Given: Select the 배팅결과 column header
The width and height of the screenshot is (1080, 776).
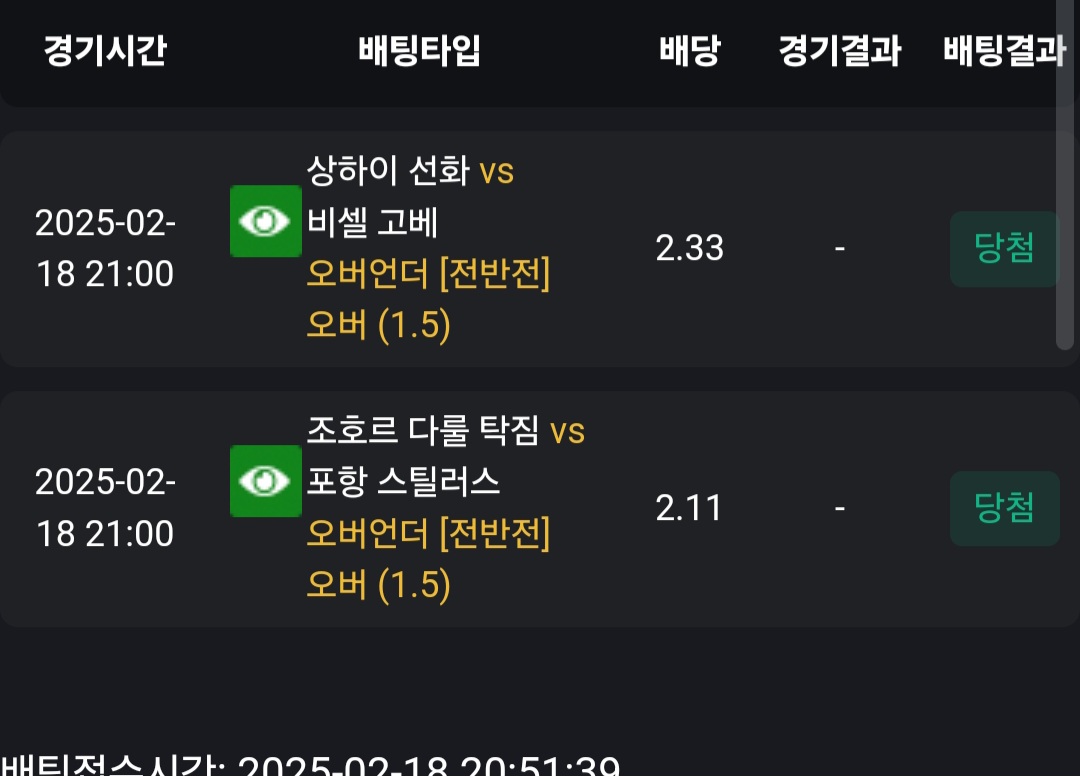Looking at the screenshot, I should pyautogui.click(x=1003, y=50).
